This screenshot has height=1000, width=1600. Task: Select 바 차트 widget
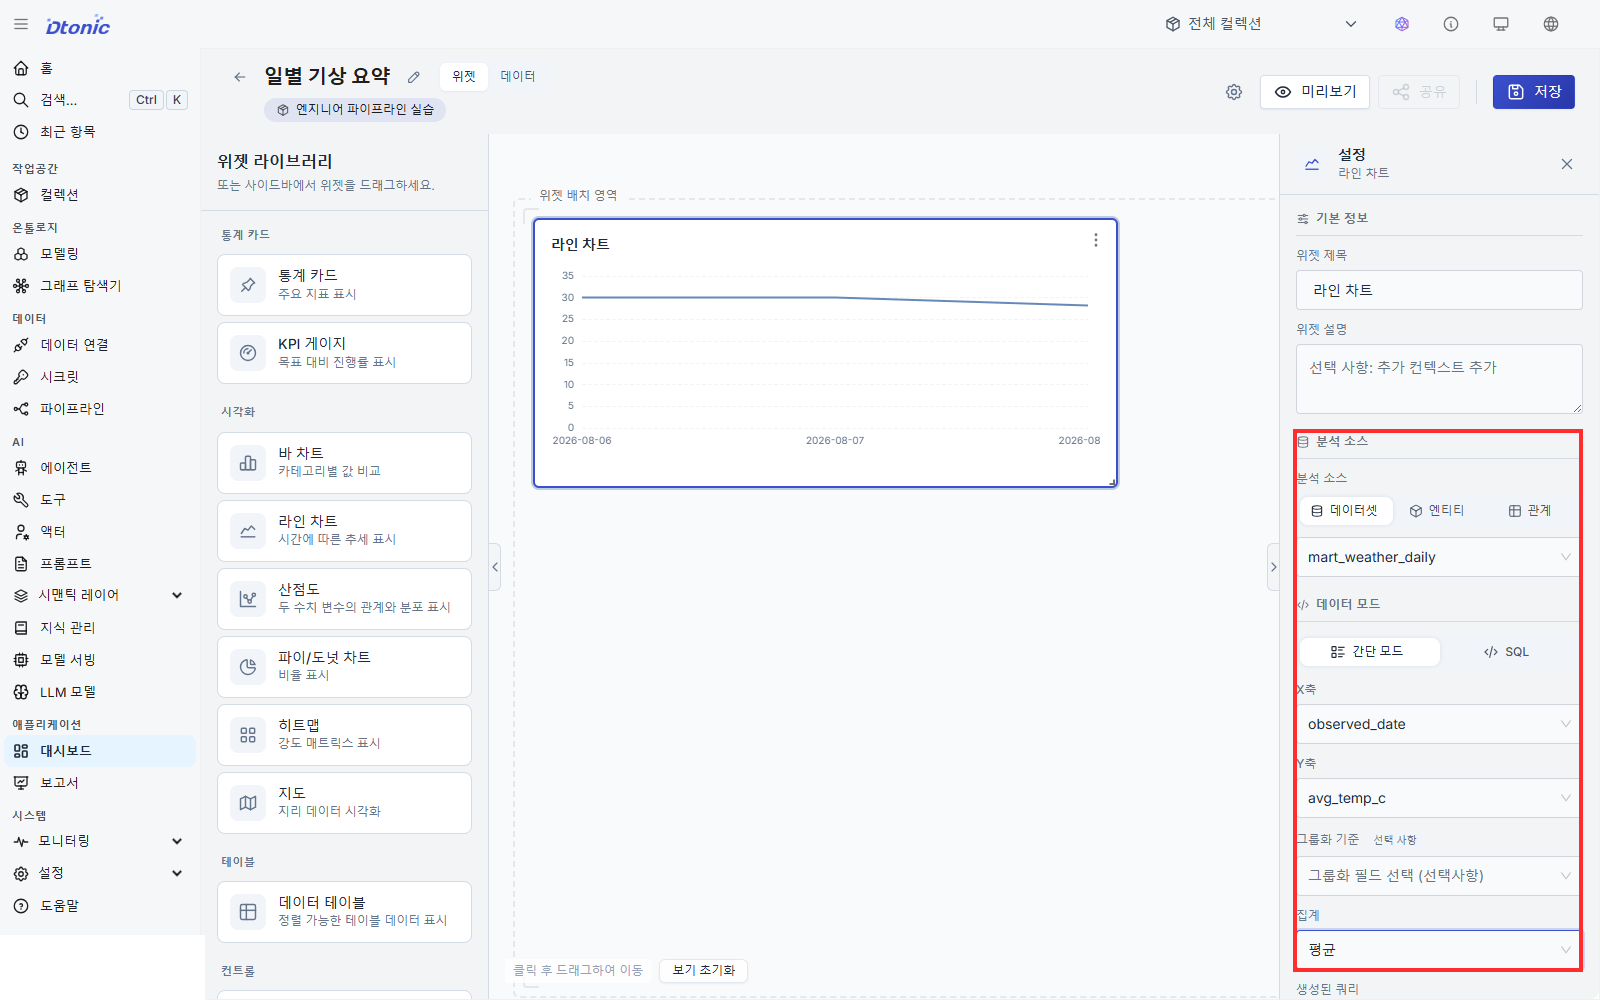[344, 463]
